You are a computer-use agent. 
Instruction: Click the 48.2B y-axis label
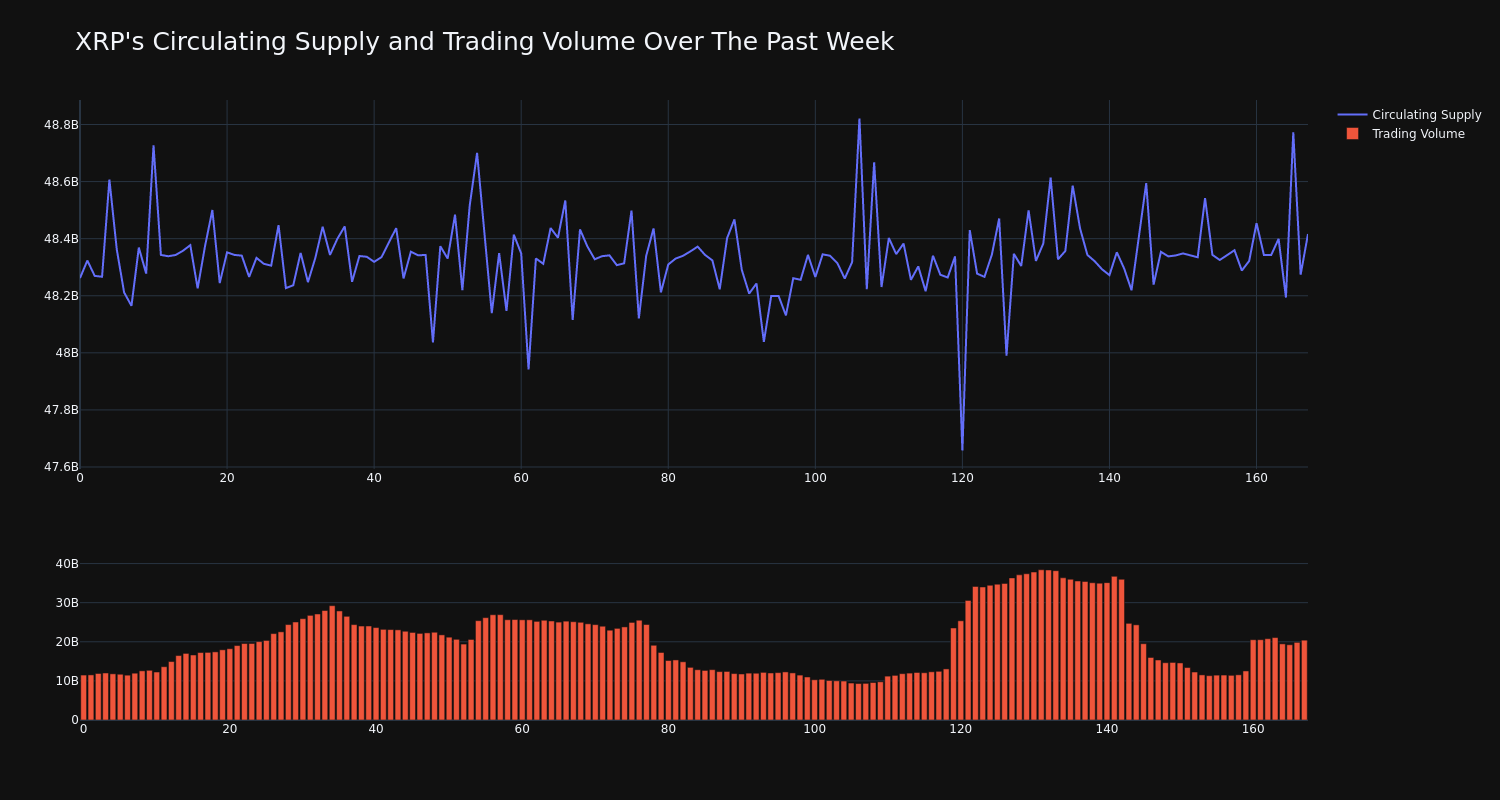pyautogui.click(x=61, y=296)
